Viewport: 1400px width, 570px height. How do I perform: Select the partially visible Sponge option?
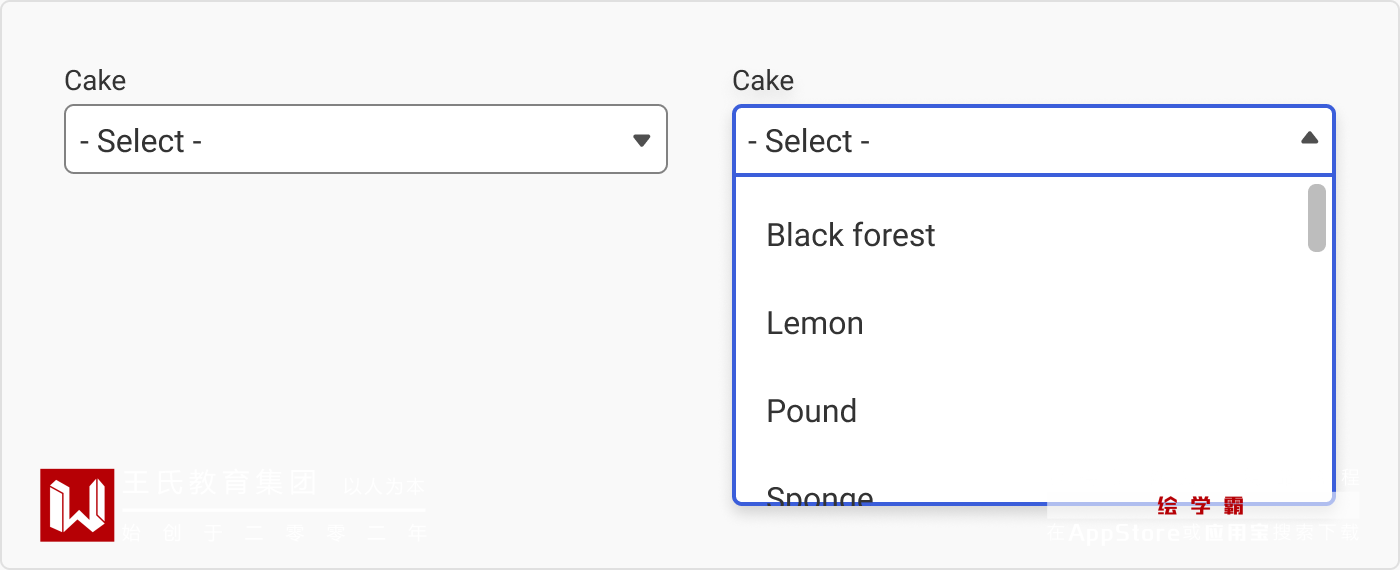point(820,494)
